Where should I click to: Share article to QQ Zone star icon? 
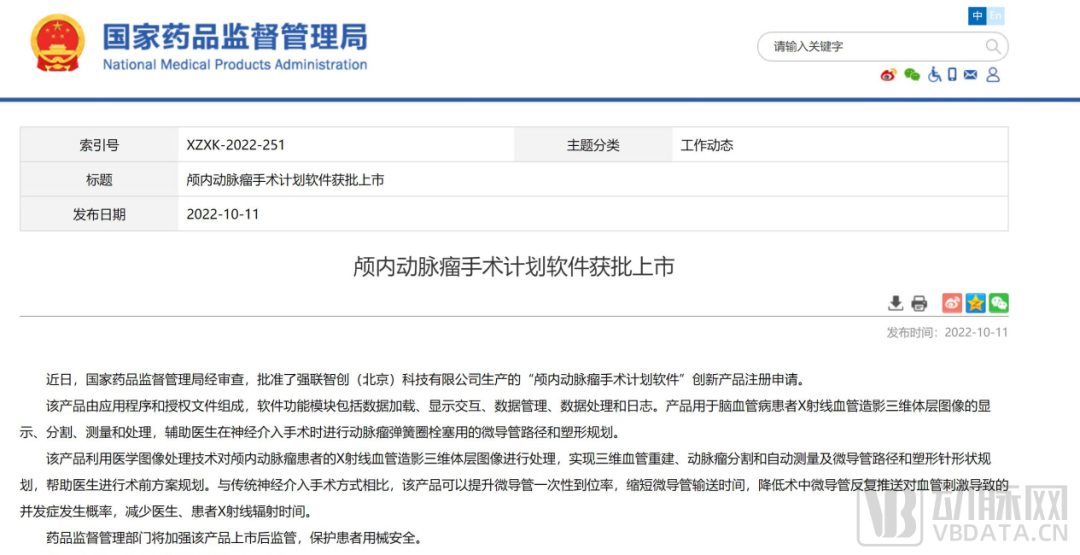(x=975, y=303)
